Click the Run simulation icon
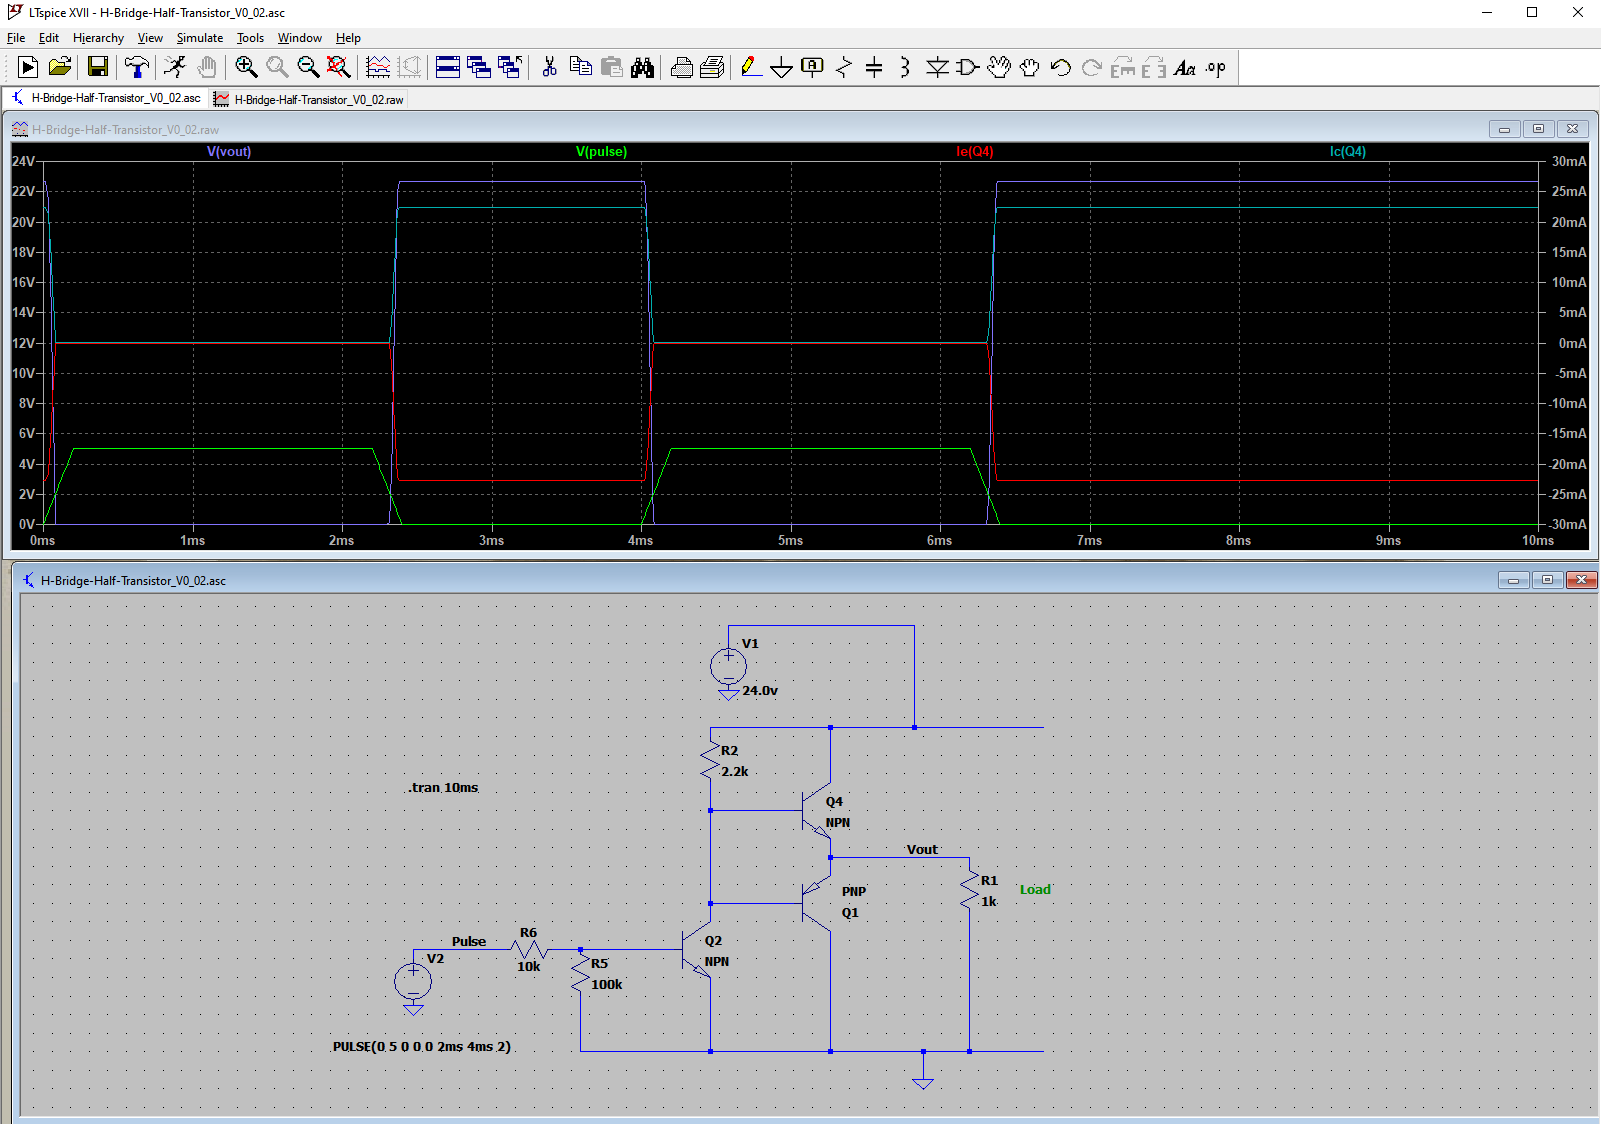This screenshot has height=1124, width=1601. coord(175,67)
